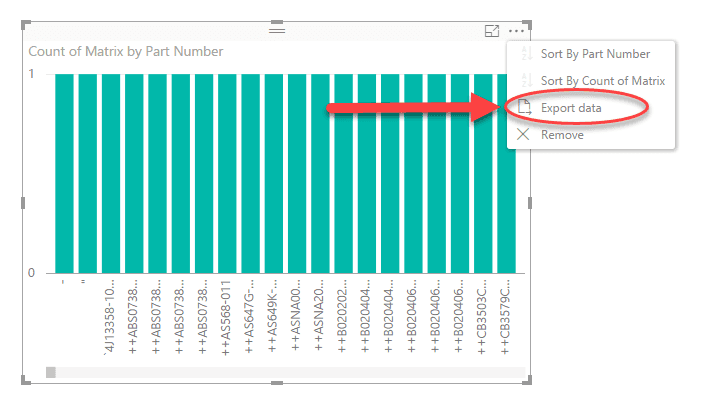Click the horizontal scrollbar track under chart
This screenshot has height=398, width=720.
[x=286, y=372]
